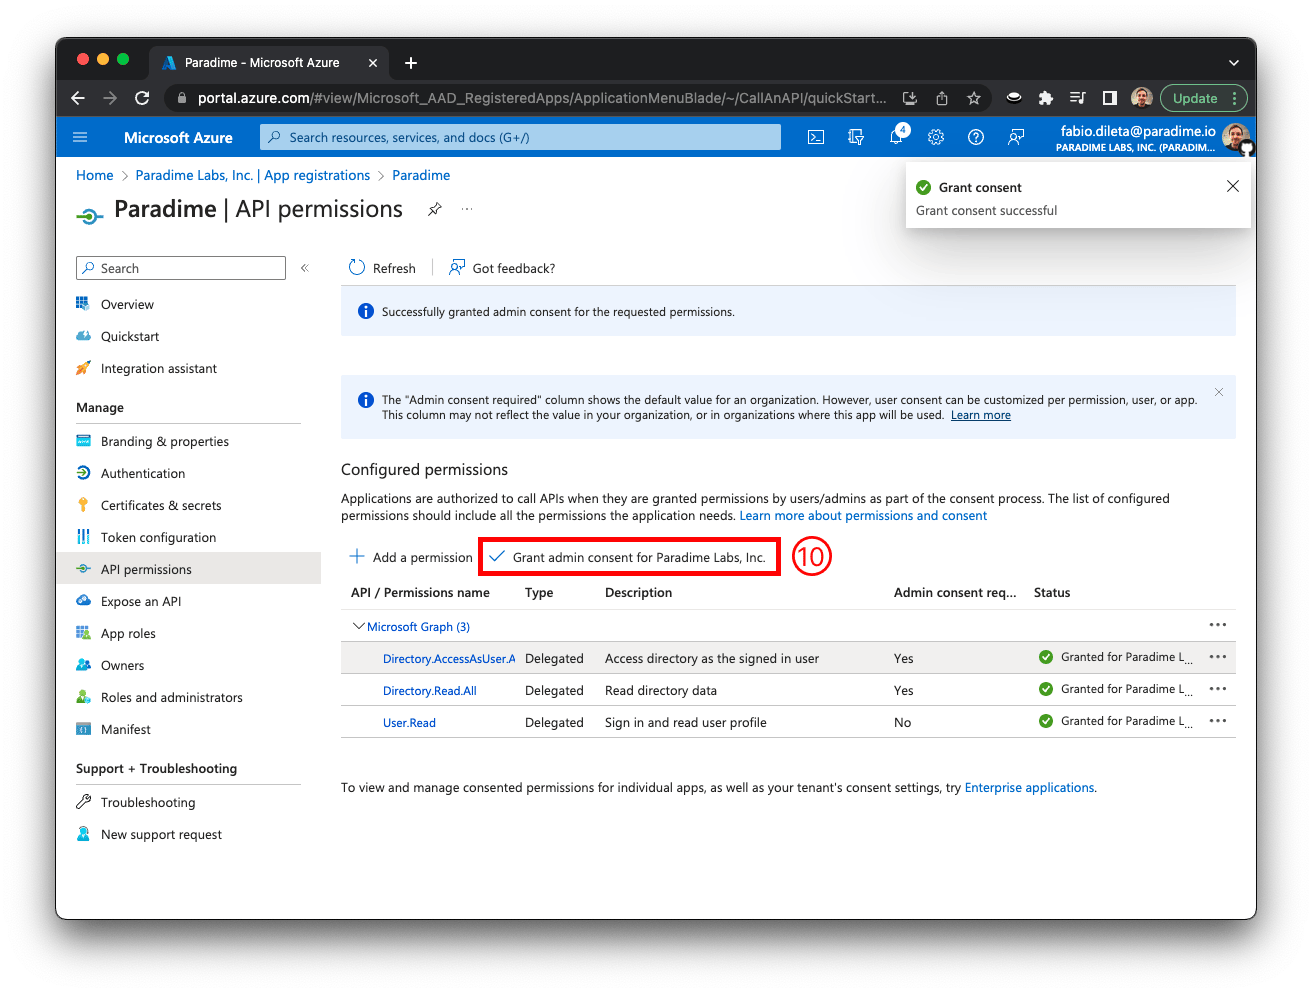Open a new browser tab

coord(411,63)
